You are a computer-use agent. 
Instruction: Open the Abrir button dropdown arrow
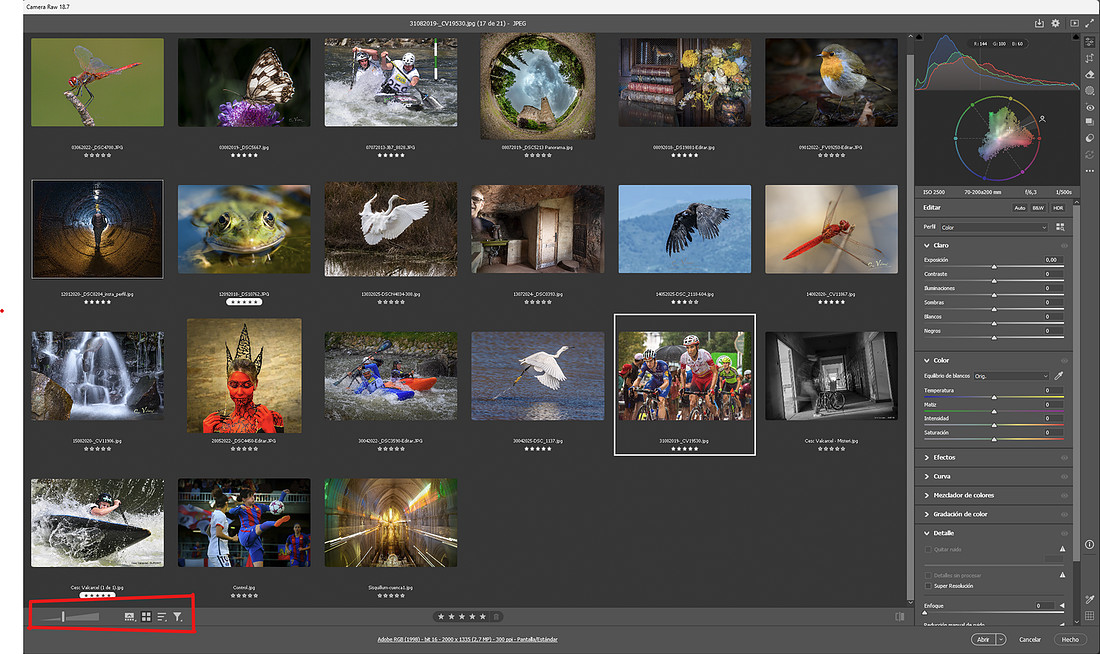click(x=1001, y=639)
